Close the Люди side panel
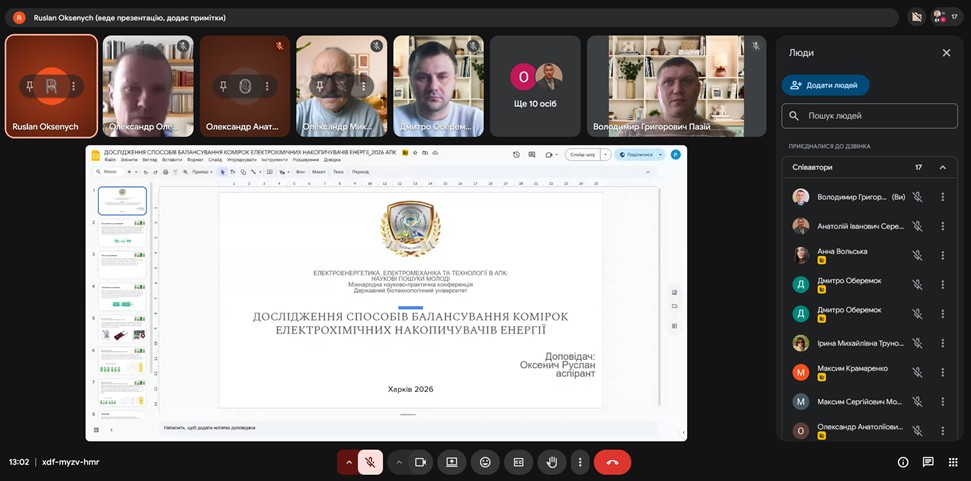 tap(946, 52)
